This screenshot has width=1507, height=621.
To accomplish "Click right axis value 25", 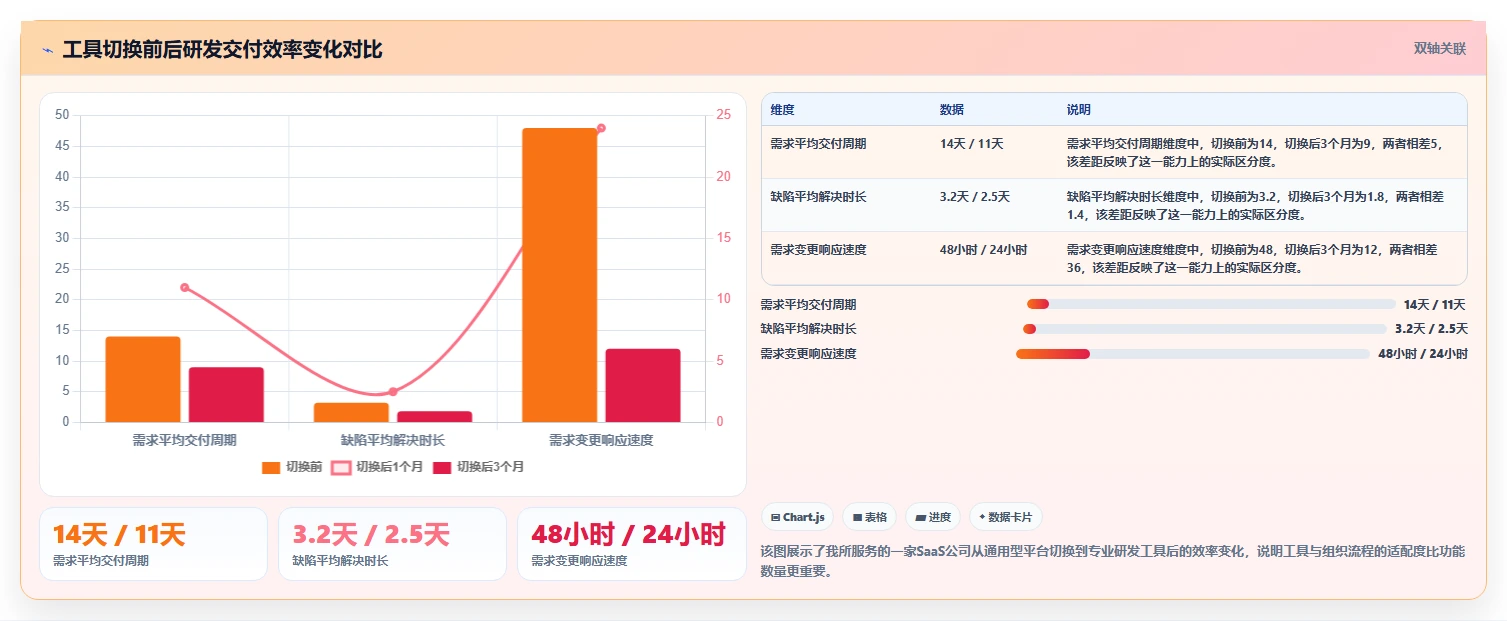I will point(725,115).
